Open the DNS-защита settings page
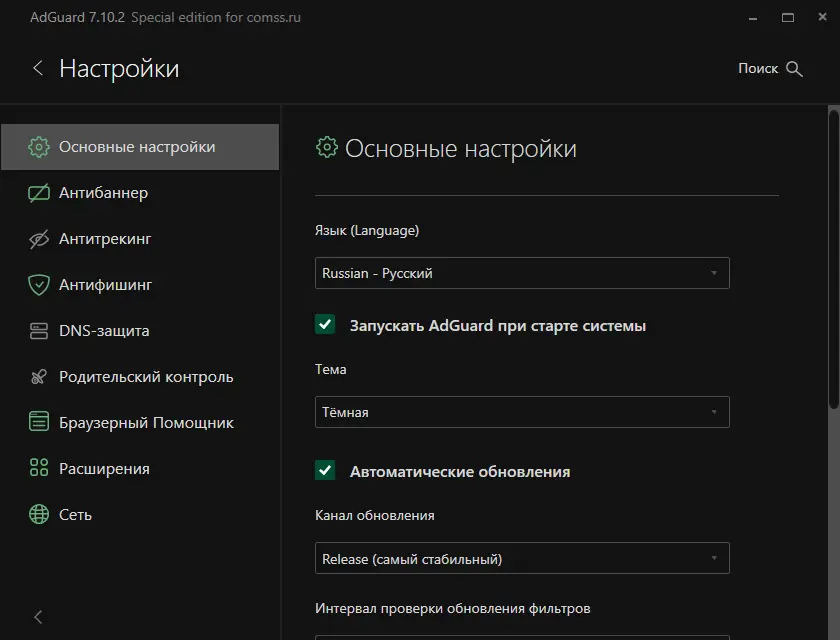 point(105,330)
